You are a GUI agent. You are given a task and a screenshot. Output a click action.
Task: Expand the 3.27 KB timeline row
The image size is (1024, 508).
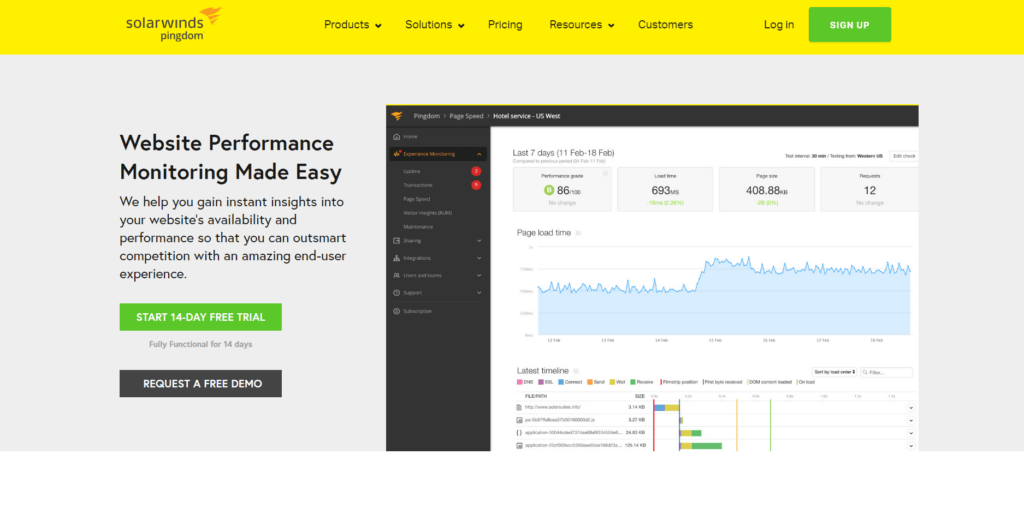point(911,420)
